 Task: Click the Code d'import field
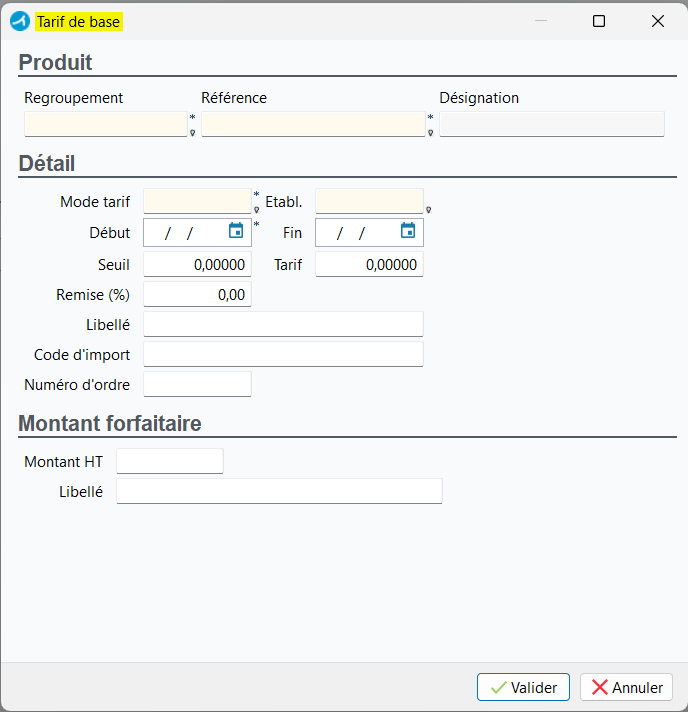(283, 354)
